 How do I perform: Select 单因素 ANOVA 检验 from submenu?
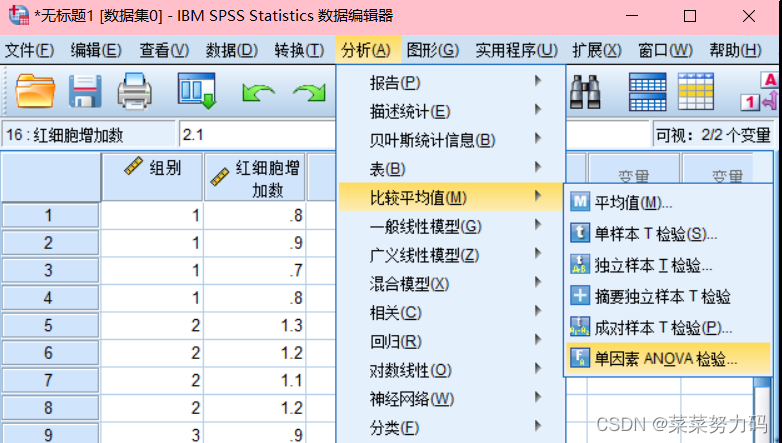click(665, 358)
